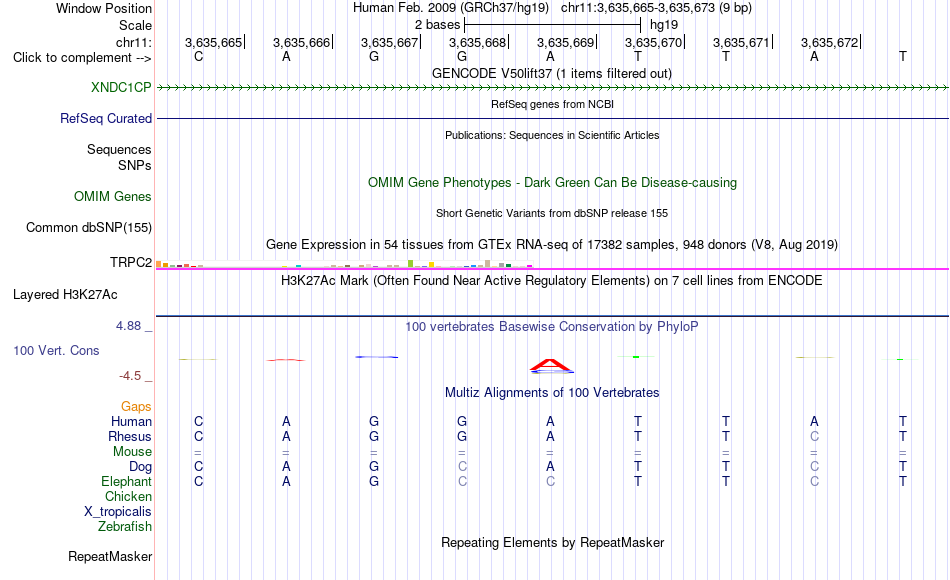This screenshot has height=580, width=950.
Task: Click the GENCODE V50lift37 track title
Action: coord(551,73)
